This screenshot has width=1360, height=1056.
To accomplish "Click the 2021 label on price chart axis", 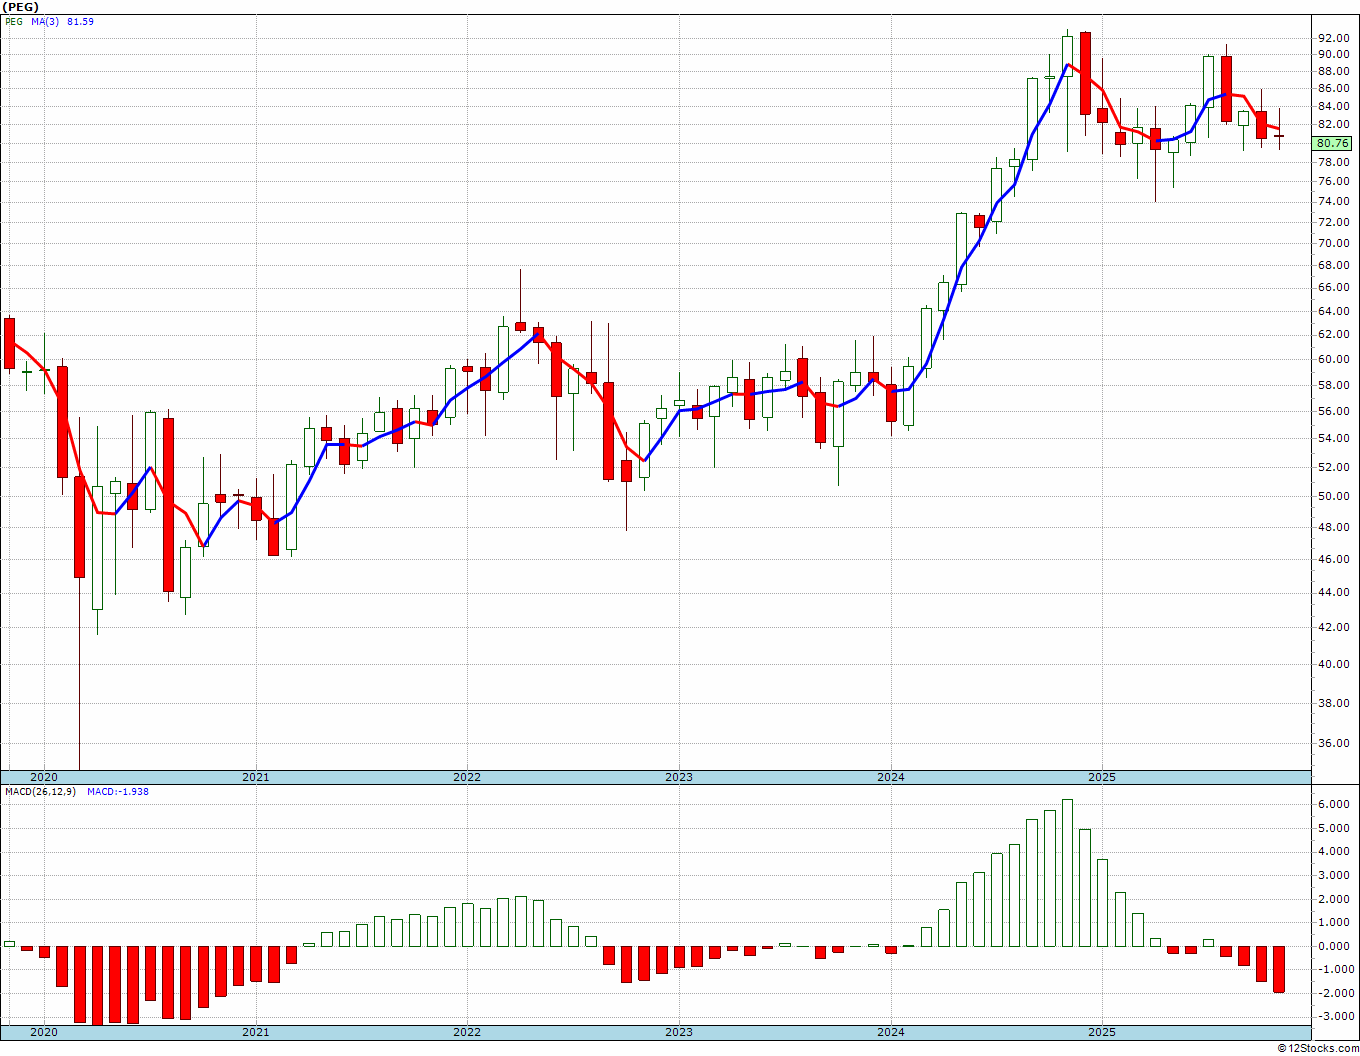I will [x=256, y=777].
